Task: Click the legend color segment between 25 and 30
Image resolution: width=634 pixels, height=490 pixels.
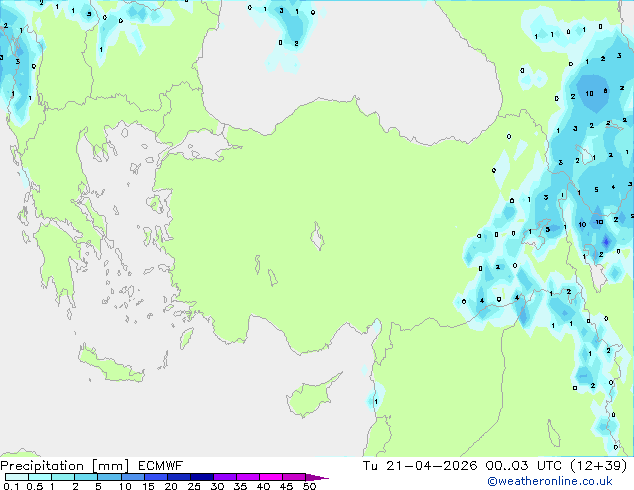Action: (202, 477)
